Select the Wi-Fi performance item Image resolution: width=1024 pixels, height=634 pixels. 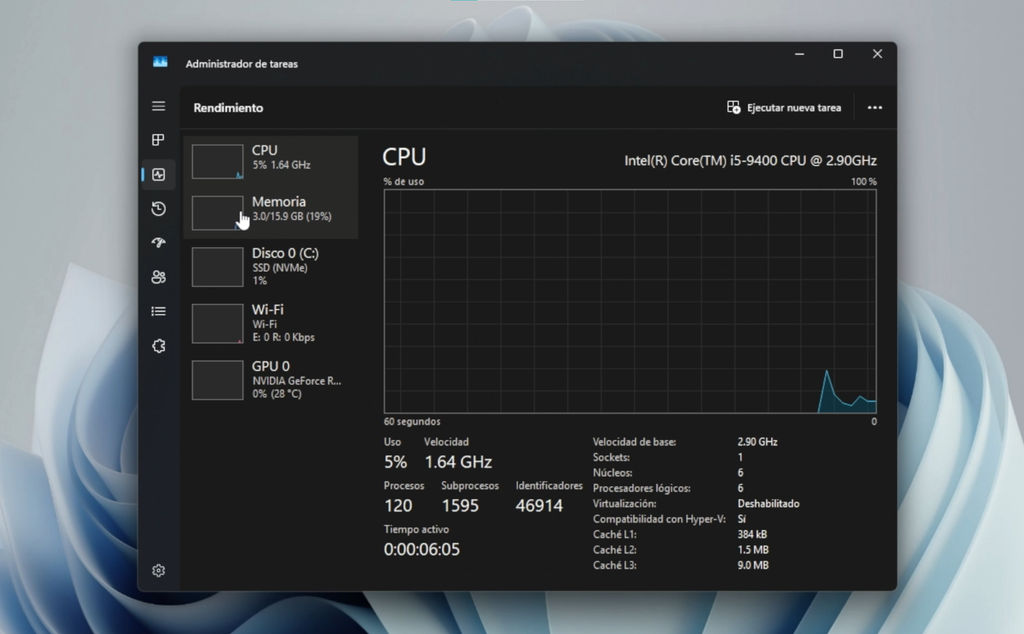click(270, 323)
